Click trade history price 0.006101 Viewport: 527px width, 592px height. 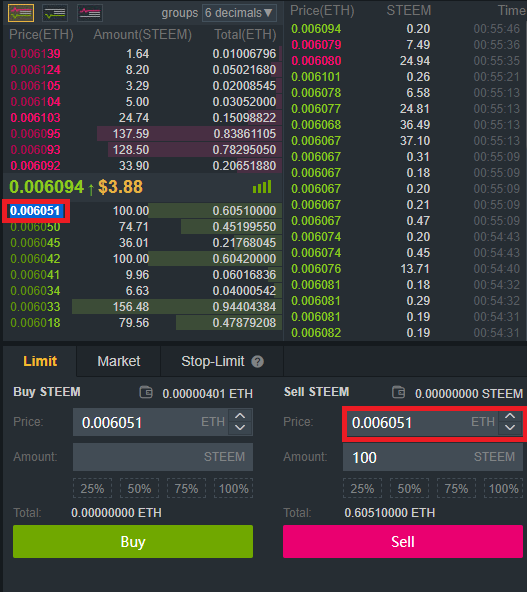pyautogui.click(x=316, y=77)
